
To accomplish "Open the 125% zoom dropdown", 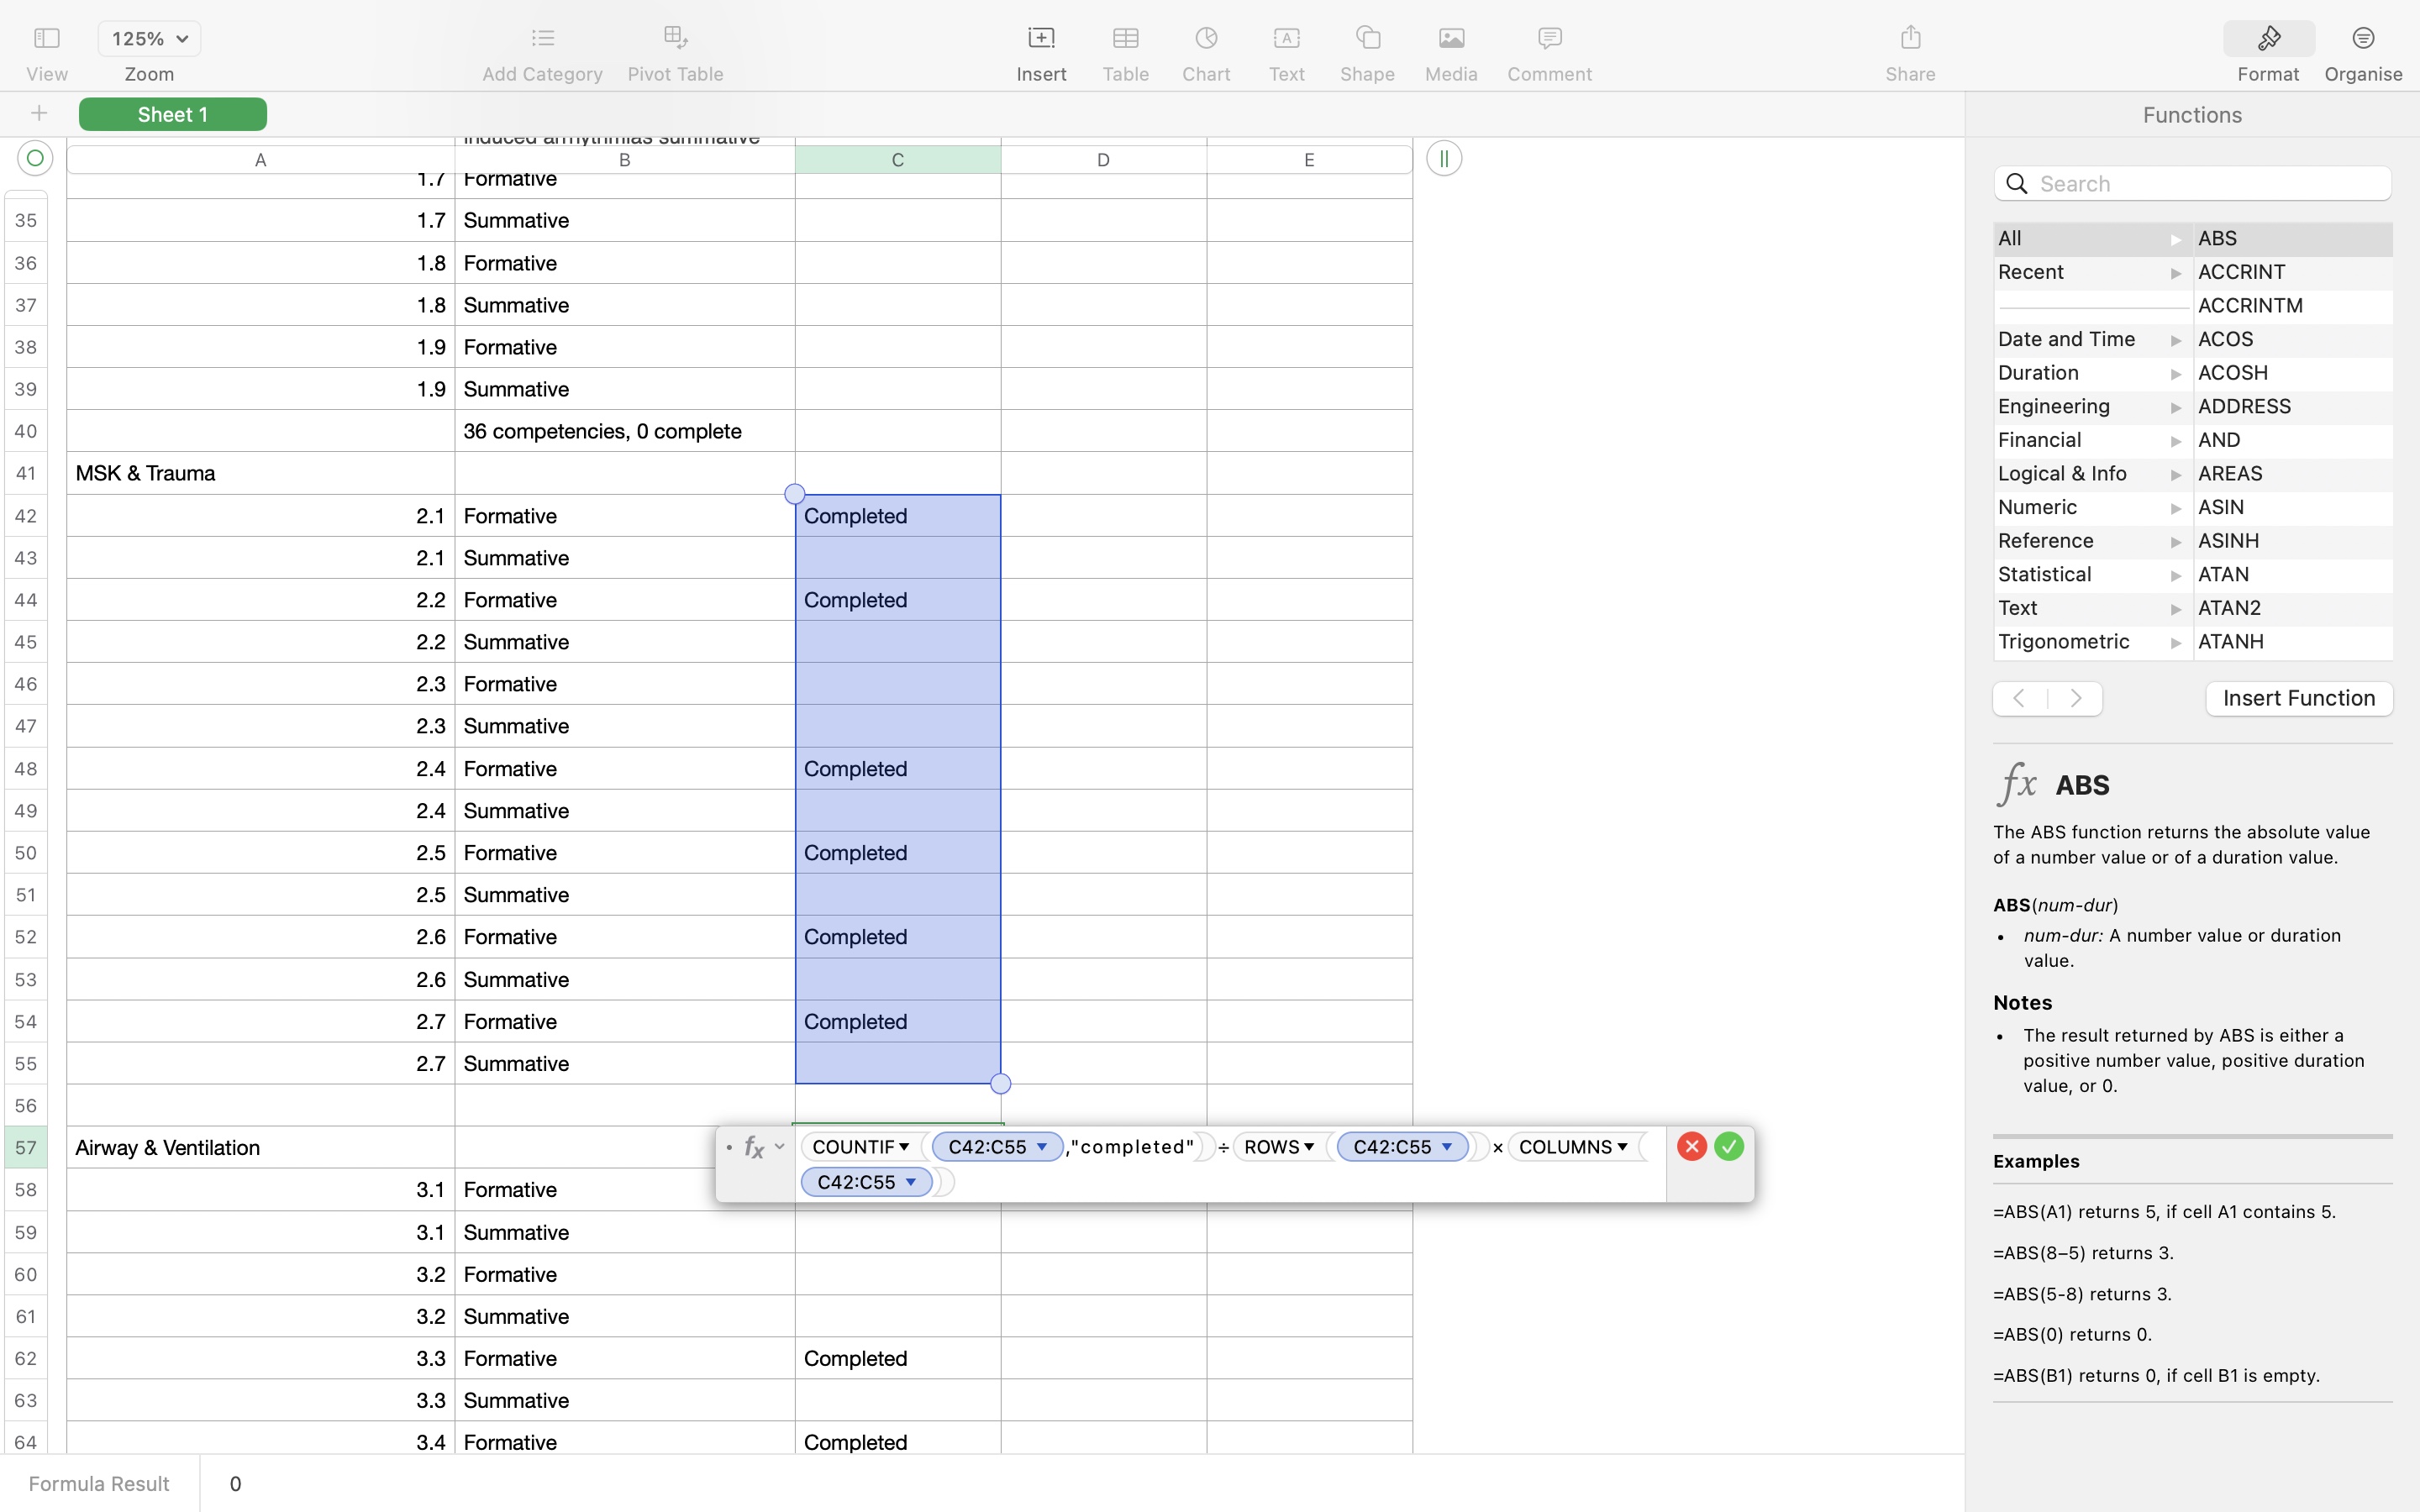I will point(149,39).
